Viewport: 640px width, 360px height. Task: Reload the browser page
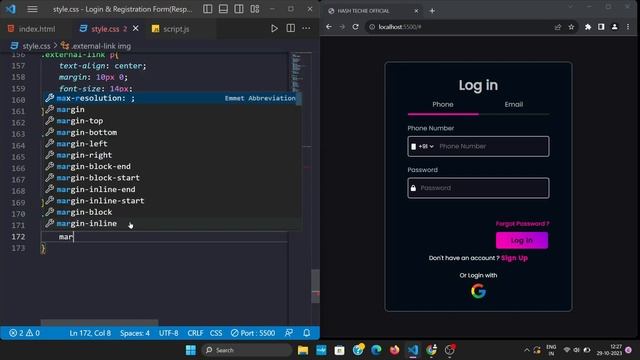pyautogui.click(x=356, y=27)
